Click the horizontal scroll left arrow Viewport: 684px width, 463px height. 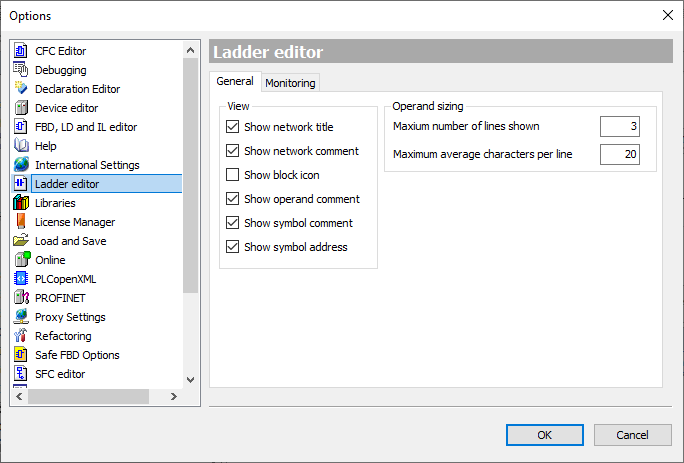pyautogui.click(x=19, y=397)
